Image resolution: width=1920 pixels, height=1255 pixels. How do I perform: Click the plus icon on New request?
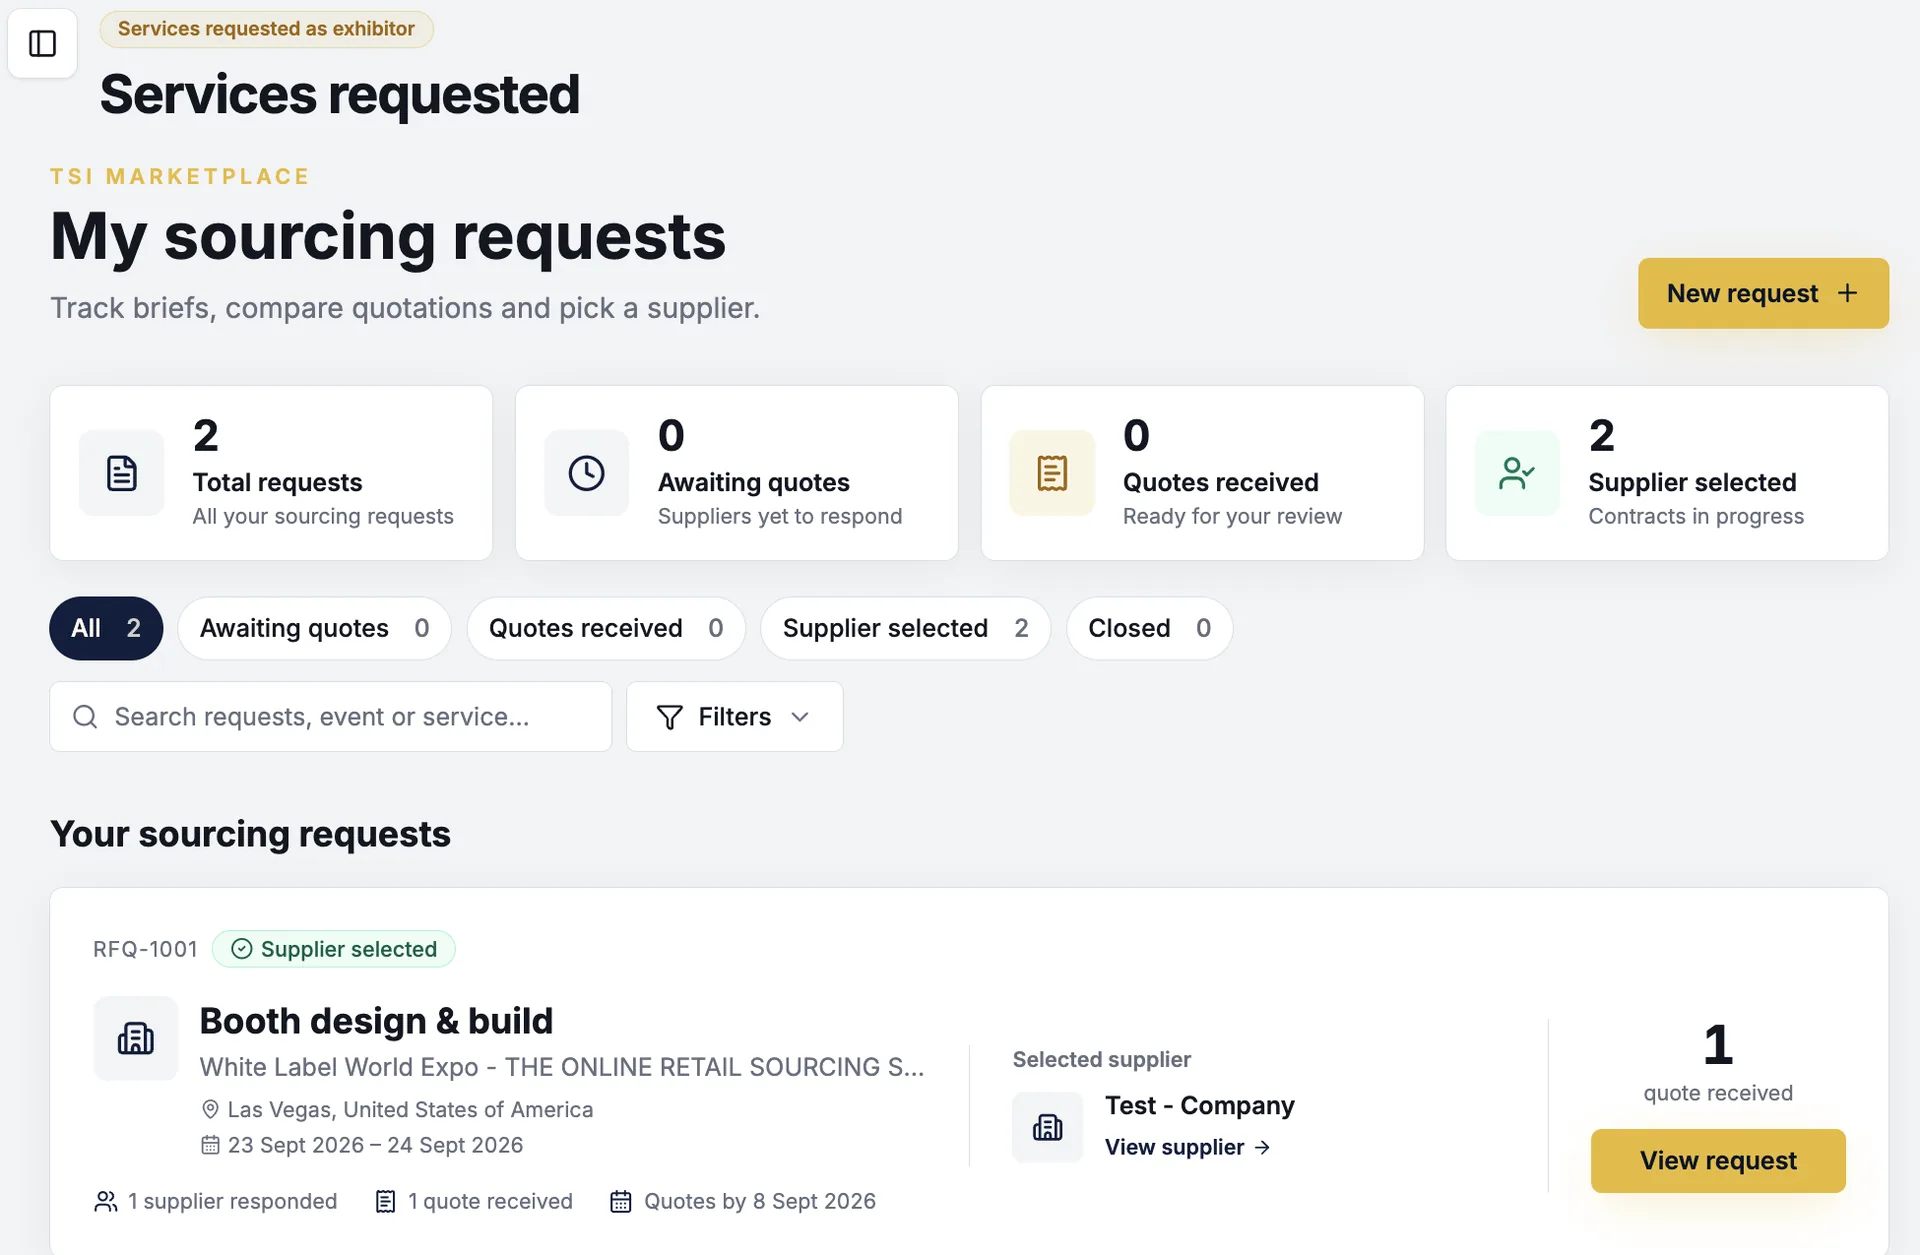[x=1847, y=293]
